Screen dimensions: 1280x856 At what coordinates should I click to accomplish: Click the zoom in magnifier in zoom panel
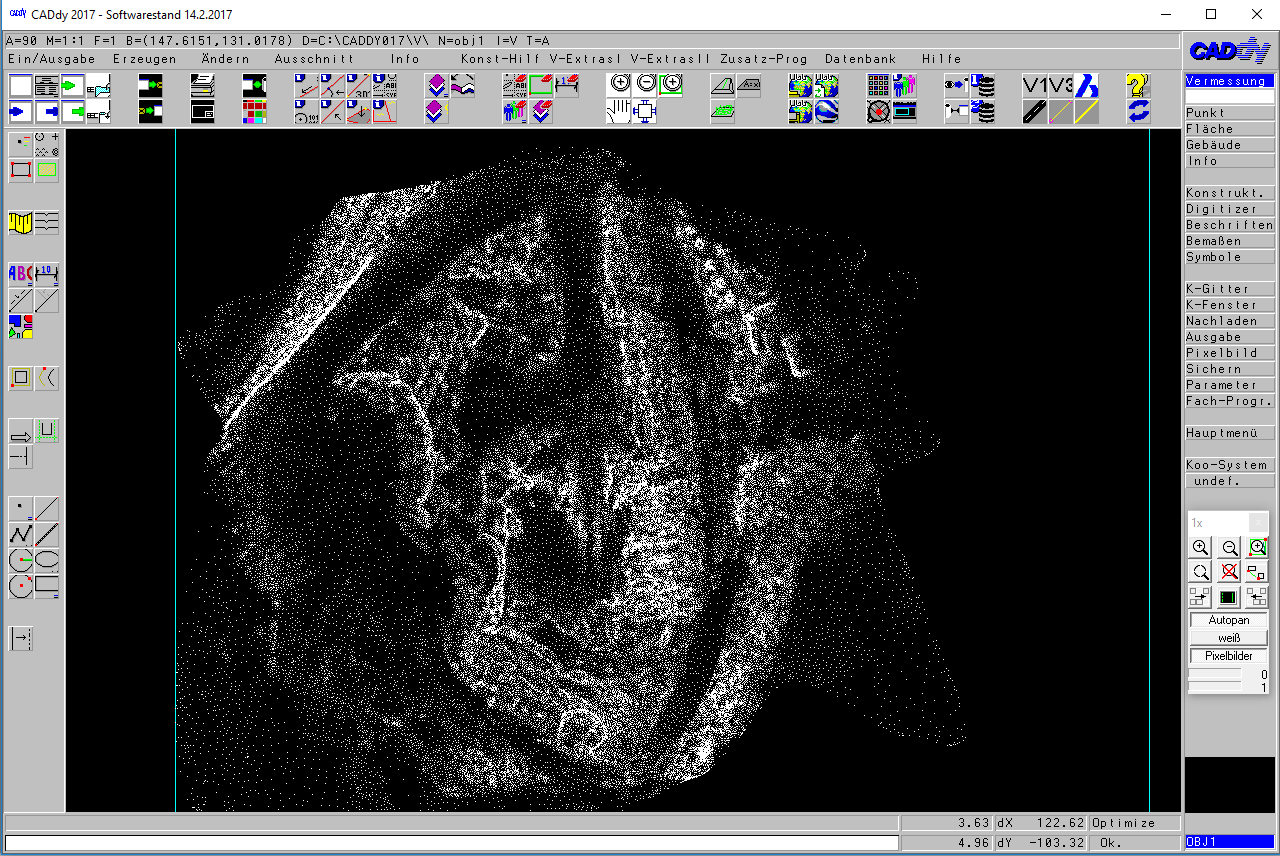1201,548
